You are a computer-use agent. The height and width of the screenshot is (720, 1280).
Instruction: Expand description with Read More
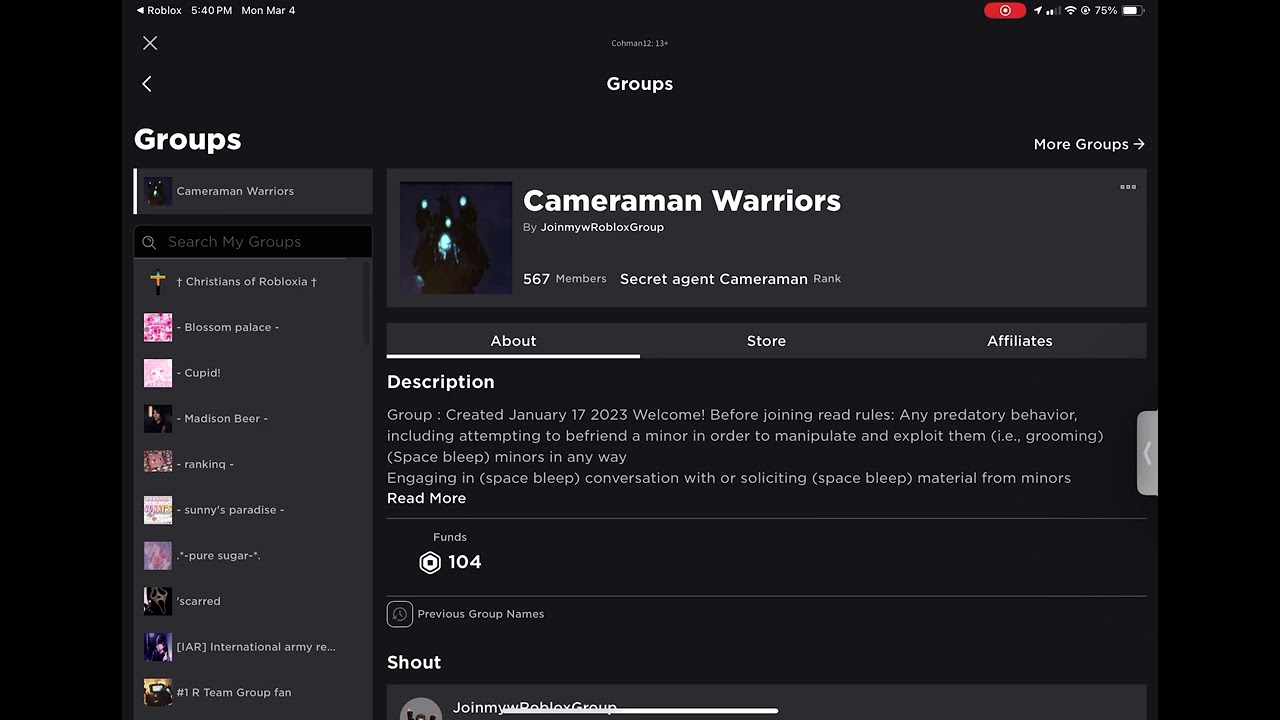(x=426, y=498)
